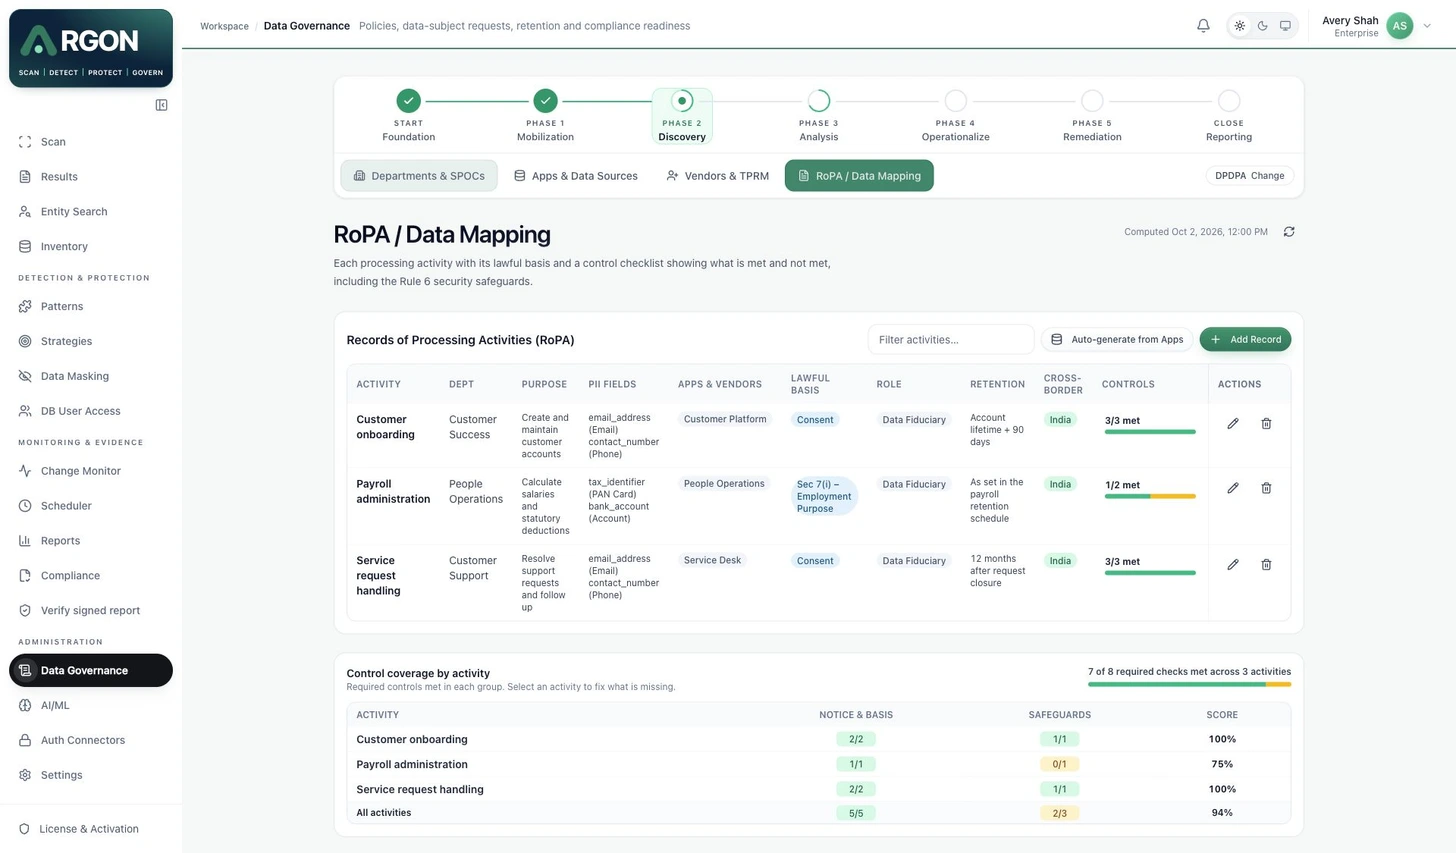Delete the Customer onboarding record
The image size is (1456, 853).
[1266, 424]
